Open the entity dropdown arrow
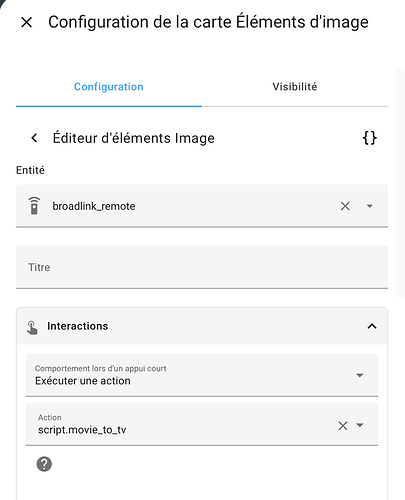 (x=369, y=206)
